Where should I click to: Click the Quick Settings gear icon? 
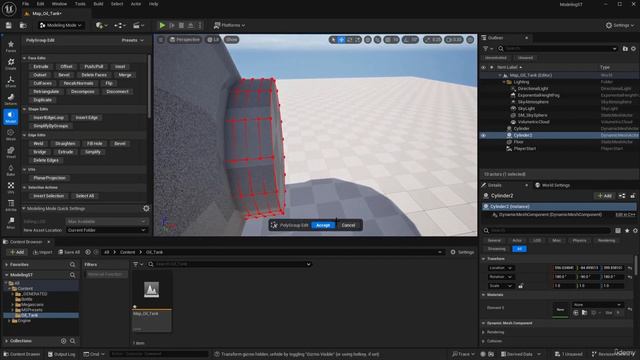coord(146,209)
